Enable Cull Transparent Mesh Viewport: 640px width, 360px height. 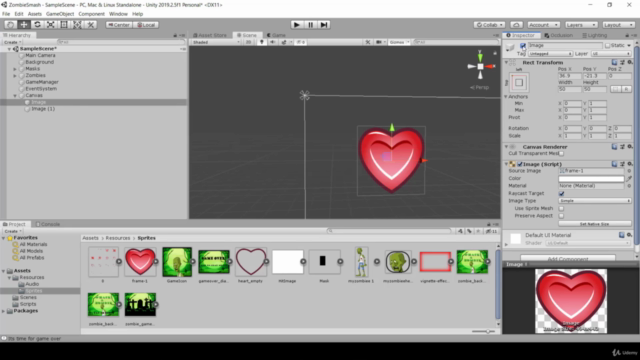tap(562, 153)
